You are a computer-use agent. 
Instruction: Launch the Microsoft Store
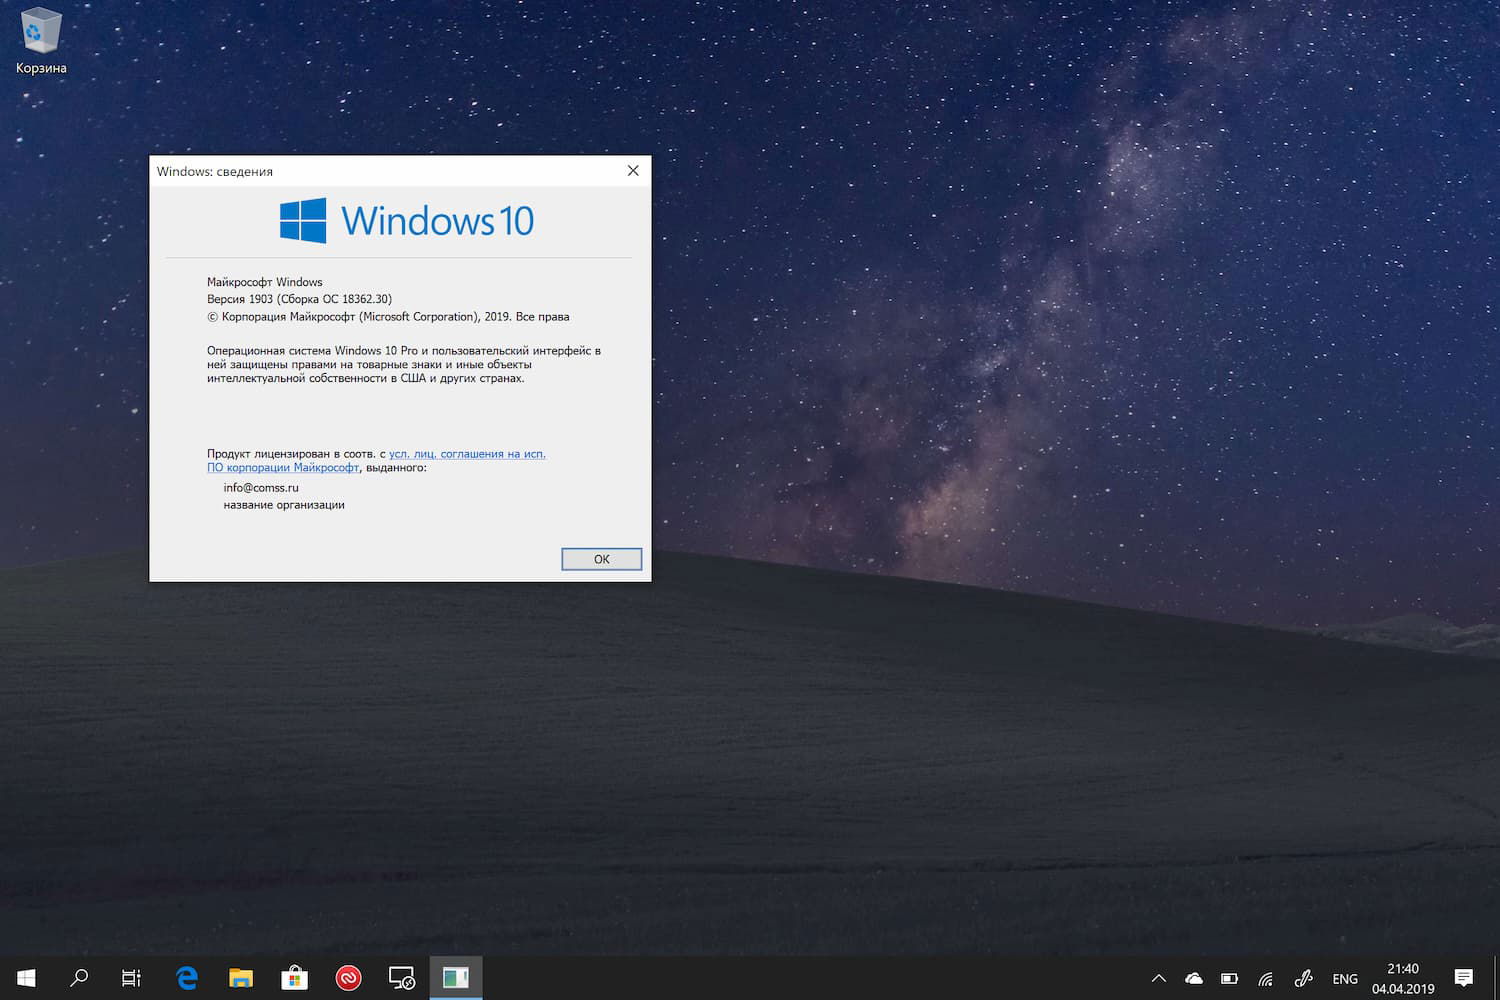(294, 977)
